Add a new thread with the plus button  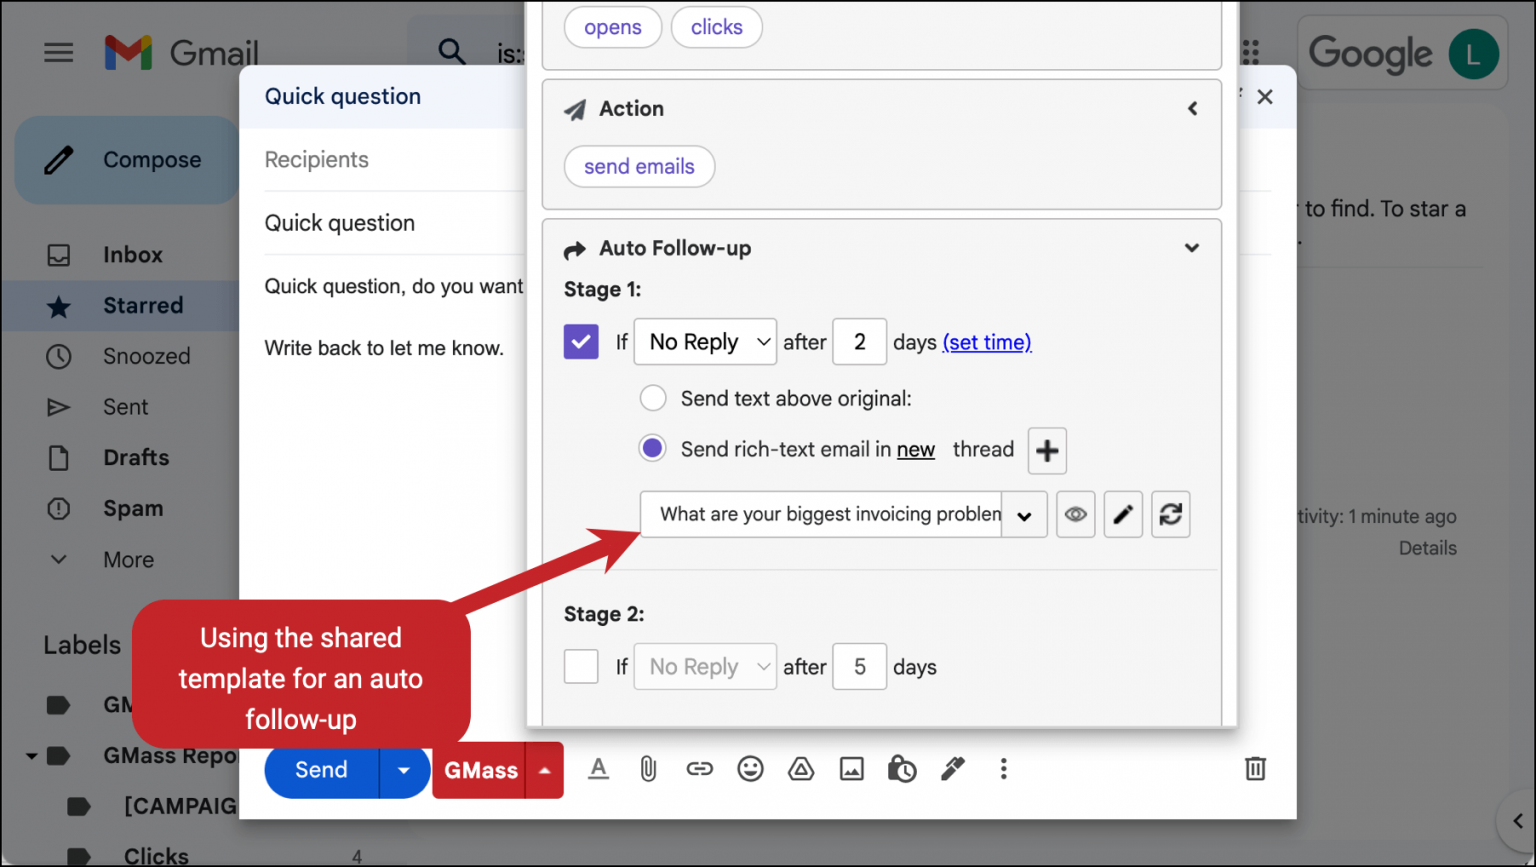pyautogui.click(x=1046, y=450)
